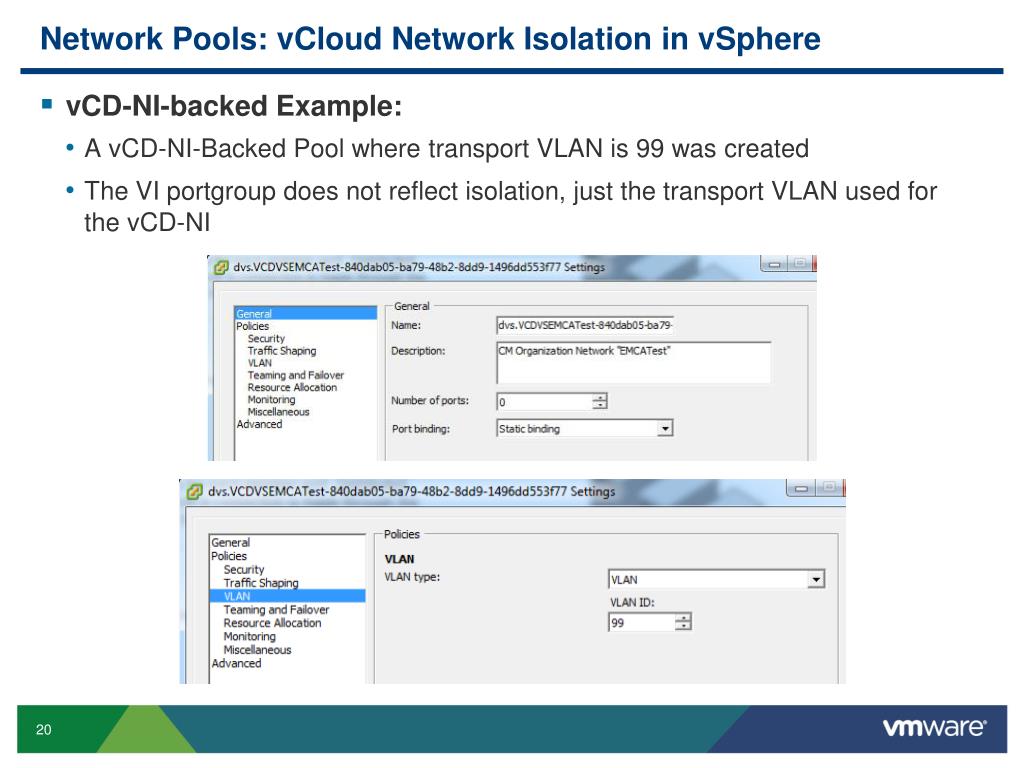
Task: Click the vmware logo
Action: [935, 728]
